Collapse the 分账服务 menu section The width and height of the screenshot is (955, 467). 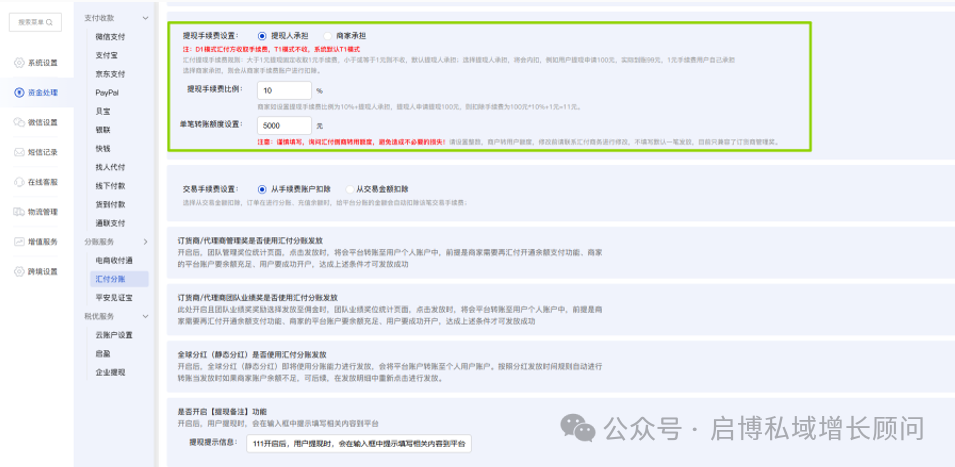(x=146, y=242)
